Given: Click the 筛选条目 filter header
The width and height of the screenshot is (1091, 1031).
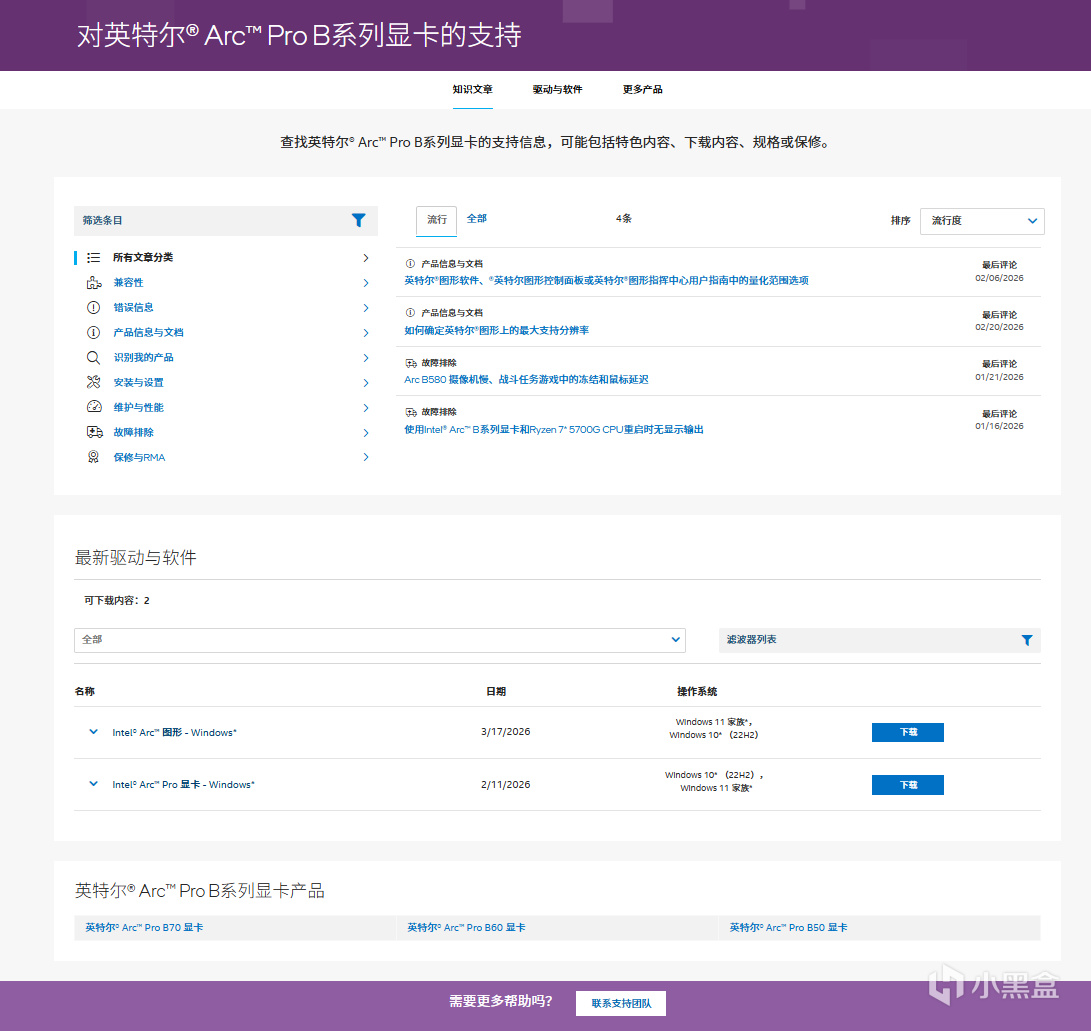Looking at the screenshot, I should click(x=225, y=221).
